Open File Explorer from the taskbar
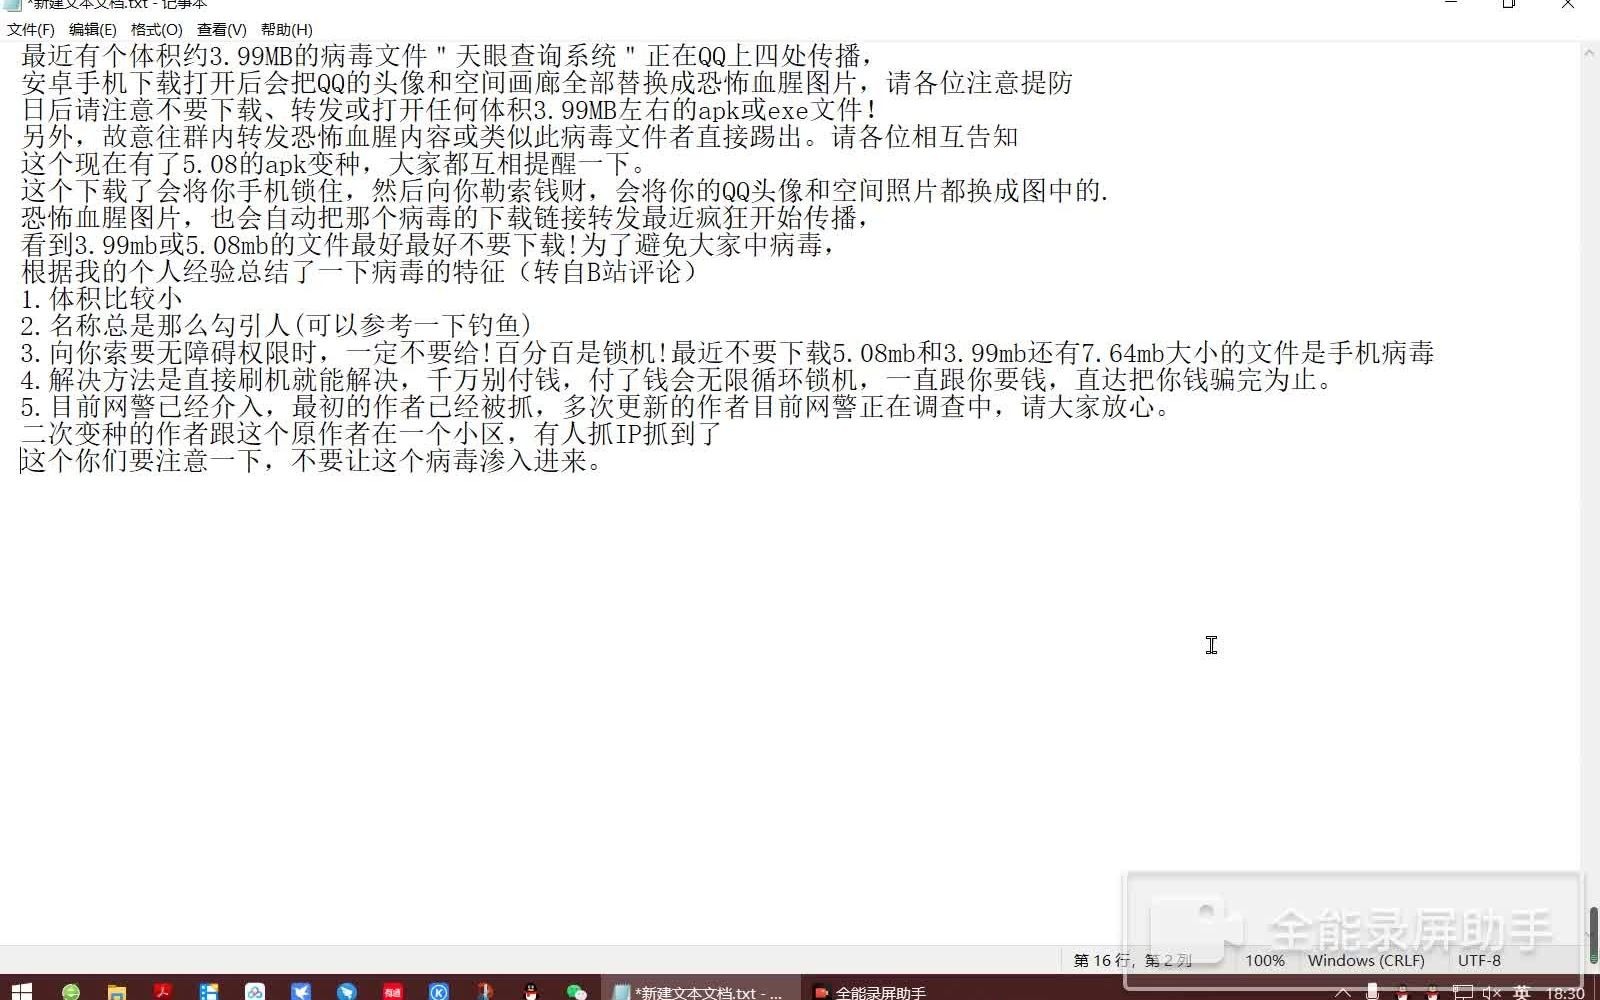1600x1000 pixels. tap(116, 991)
